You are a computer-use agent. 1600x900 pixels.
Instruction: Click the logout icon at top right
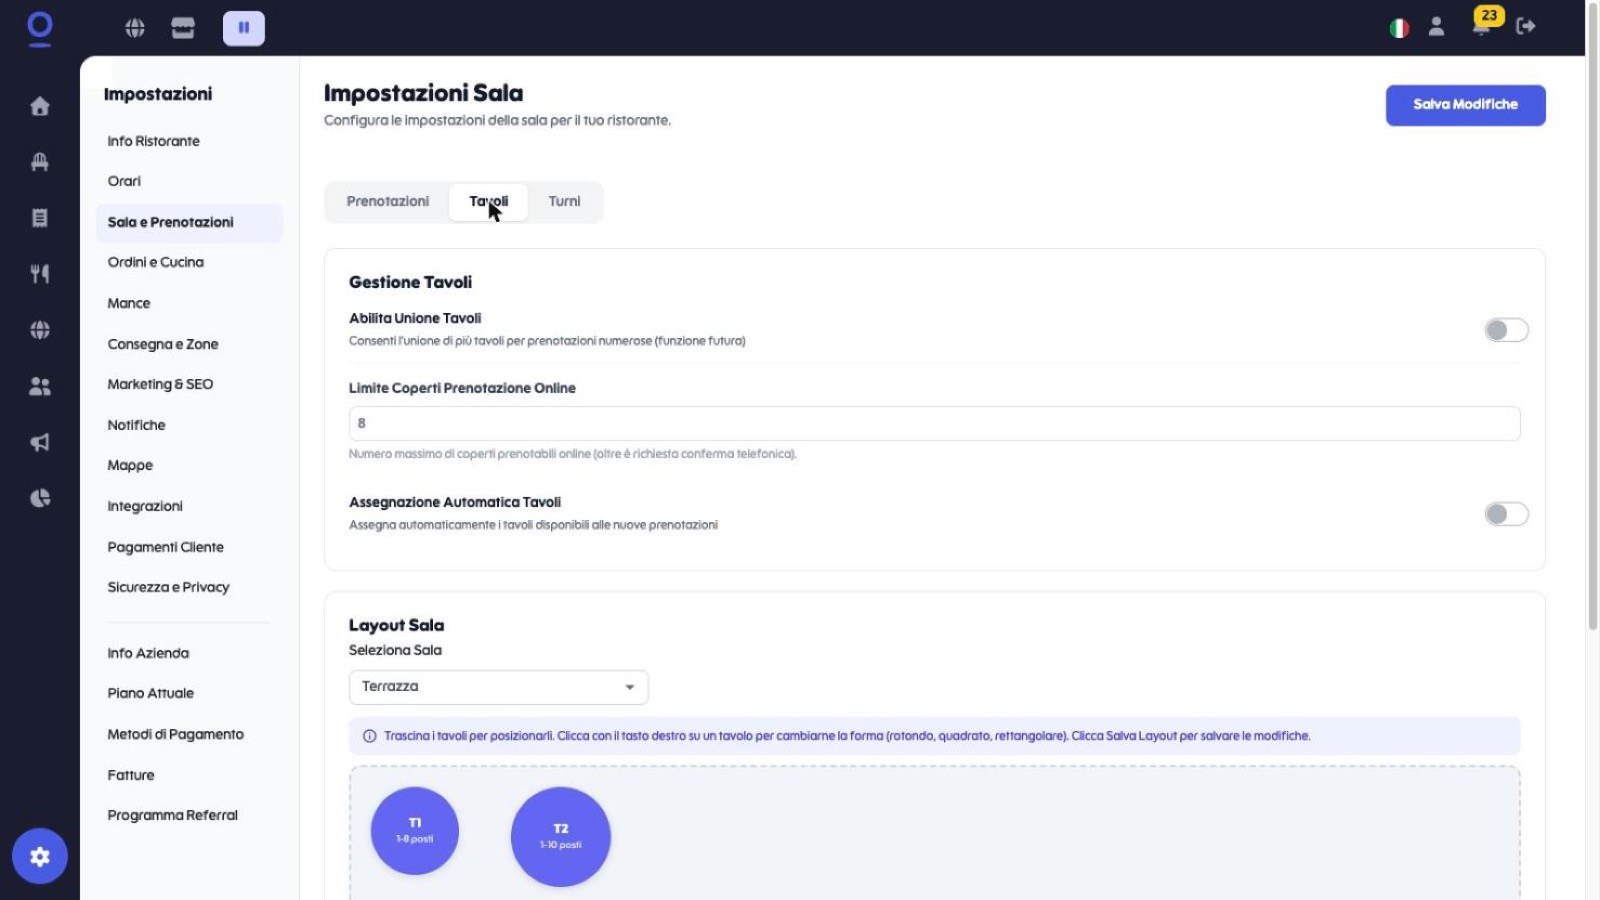coord(1526,27)
